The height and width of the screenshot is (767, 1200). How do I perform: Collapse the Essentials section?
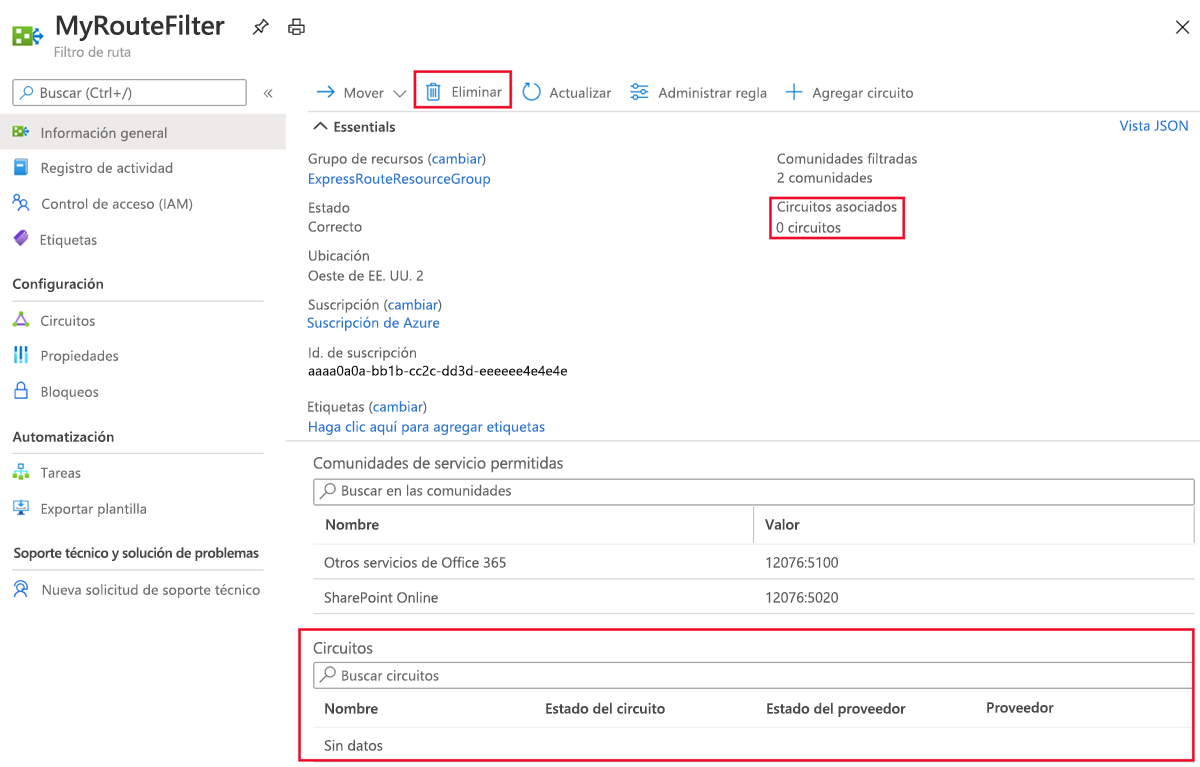pyautogui.click(x=321, y=127)
